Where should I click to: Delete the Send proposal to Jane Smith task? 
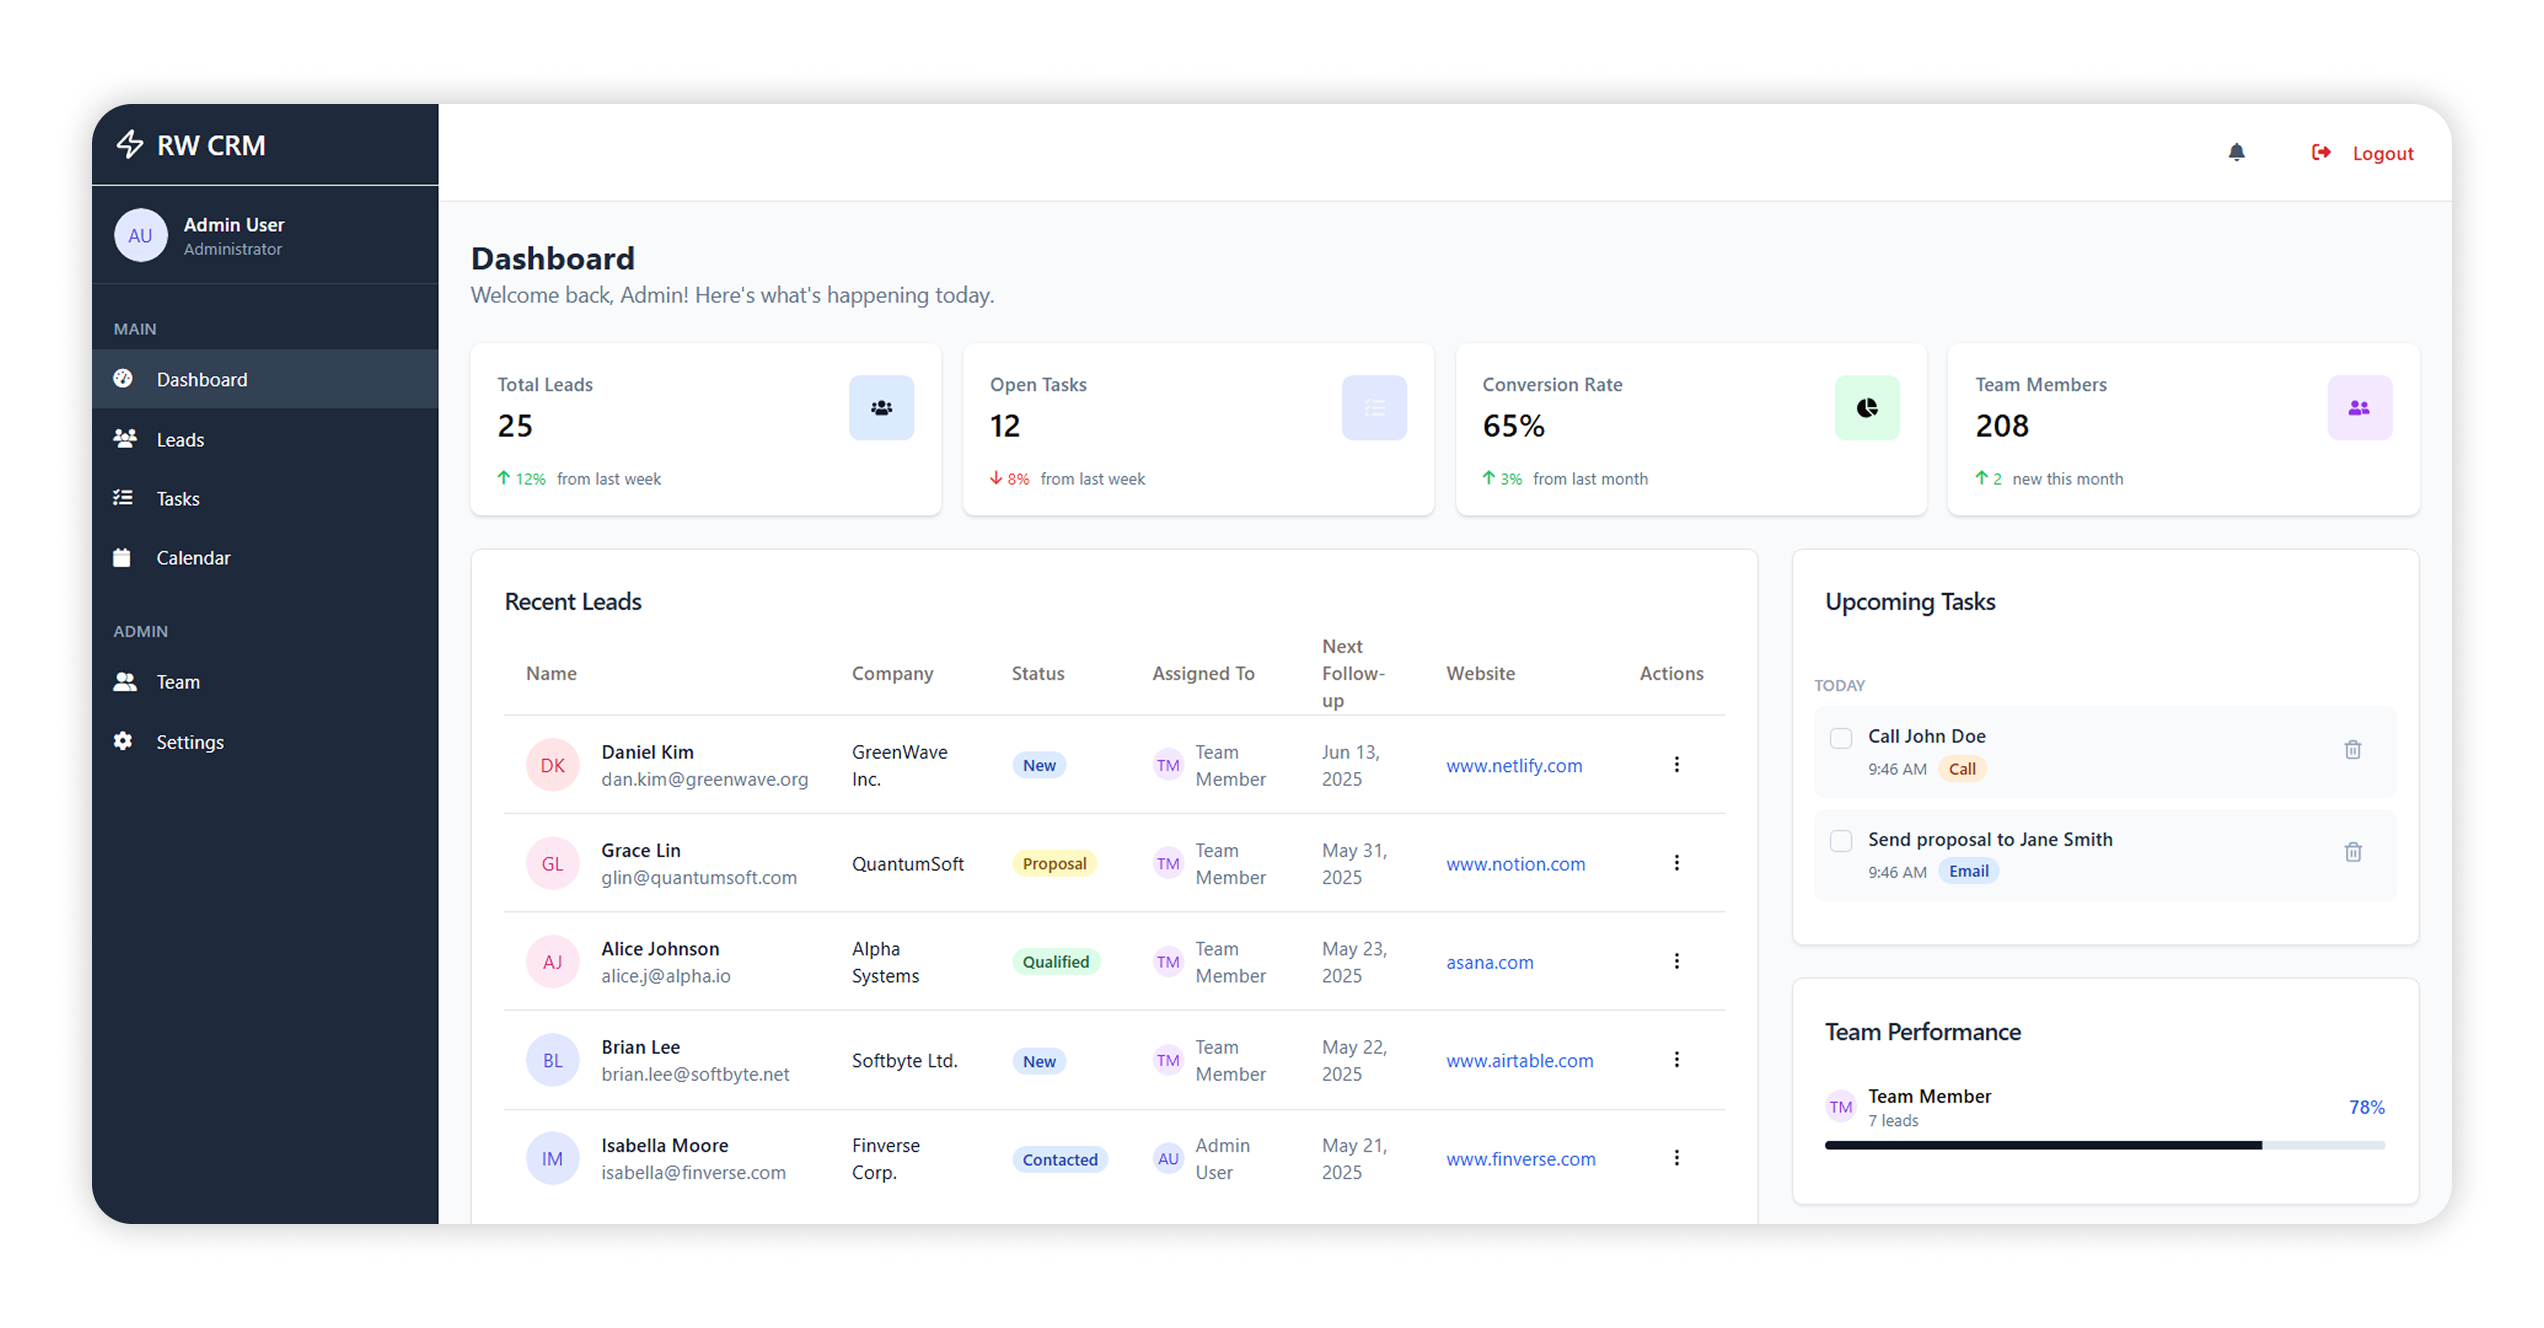(2352, 852)
